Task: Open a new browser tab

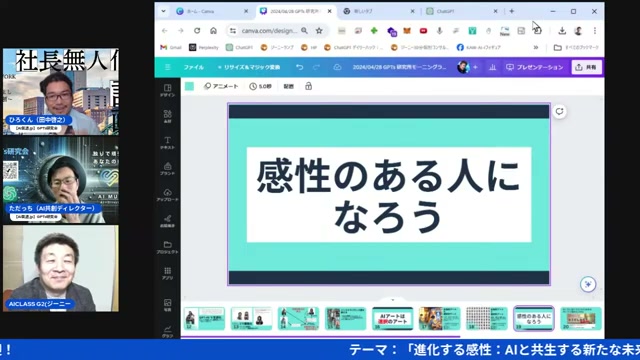Action: tap(511, 11)
